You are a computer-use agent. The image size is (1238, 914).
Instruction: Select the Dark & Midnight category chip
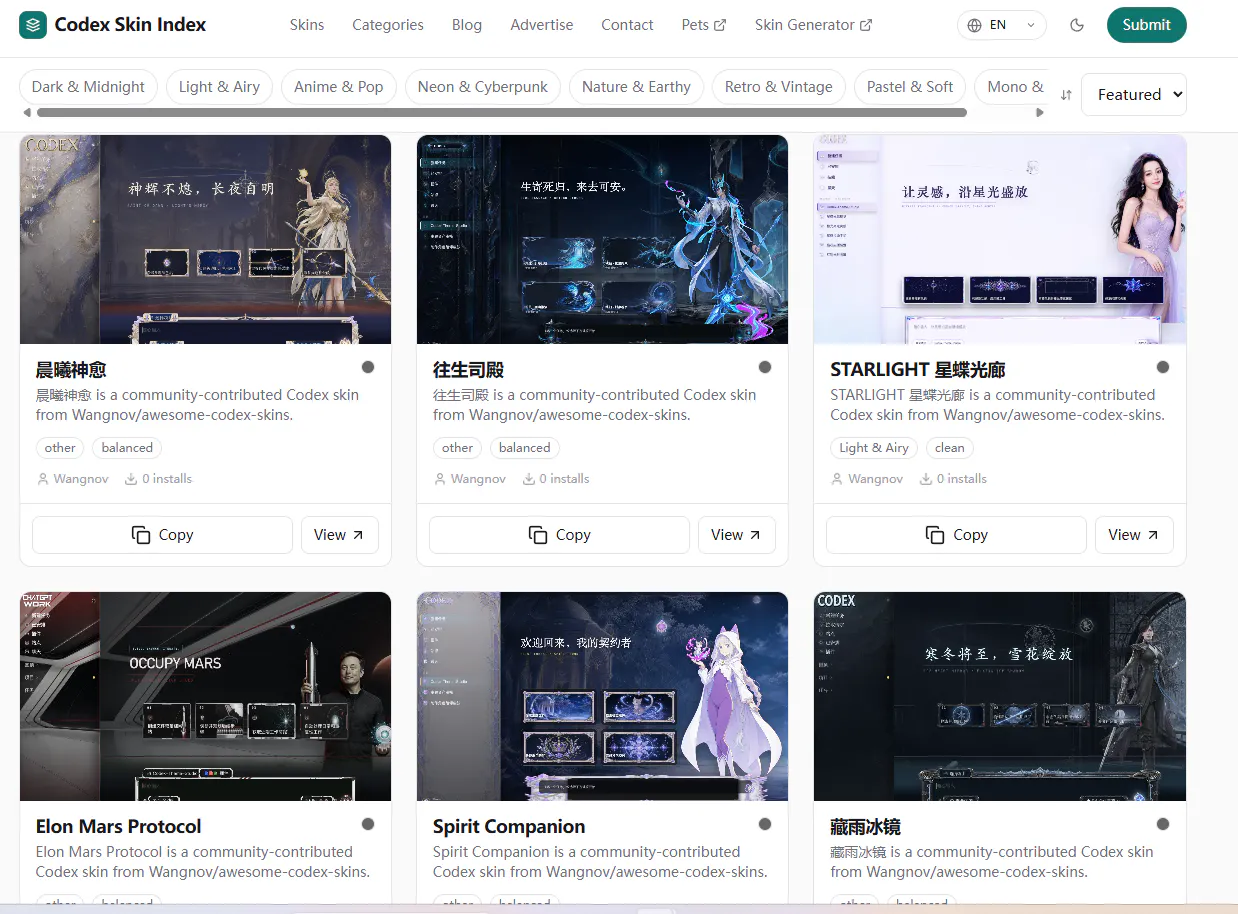click(x=88, y=87)
